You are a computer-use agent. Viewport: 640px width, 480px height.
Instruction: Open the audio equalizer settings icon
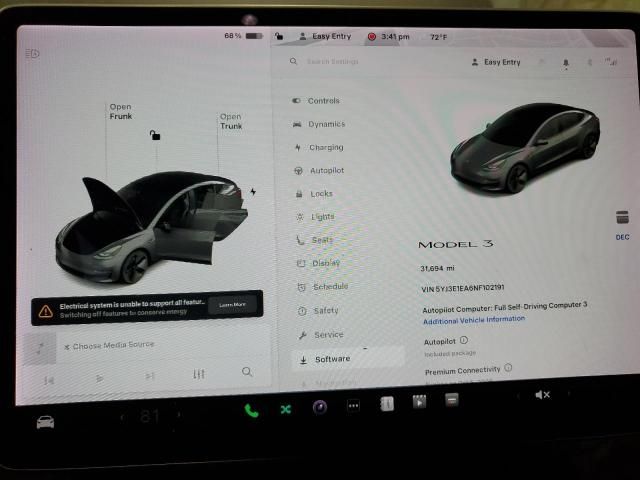pyautogui.click(x=199, y=374)
